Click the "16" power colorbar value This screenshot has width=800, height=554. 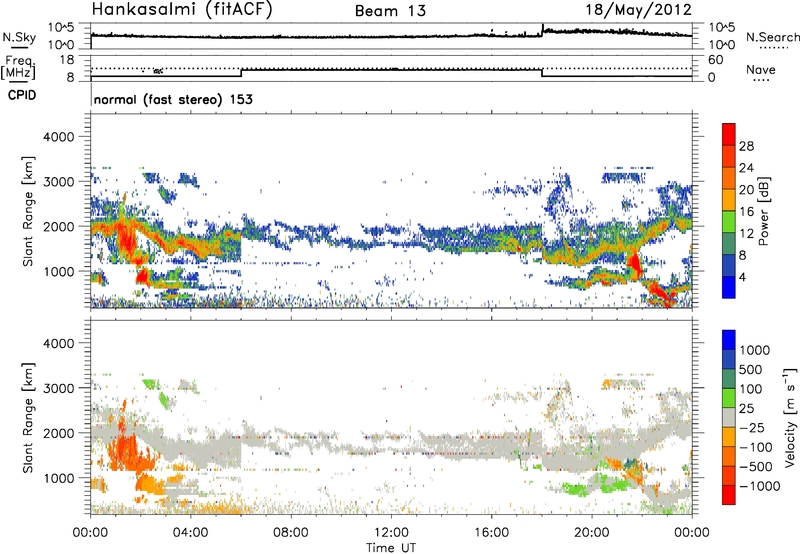(746, 212)
